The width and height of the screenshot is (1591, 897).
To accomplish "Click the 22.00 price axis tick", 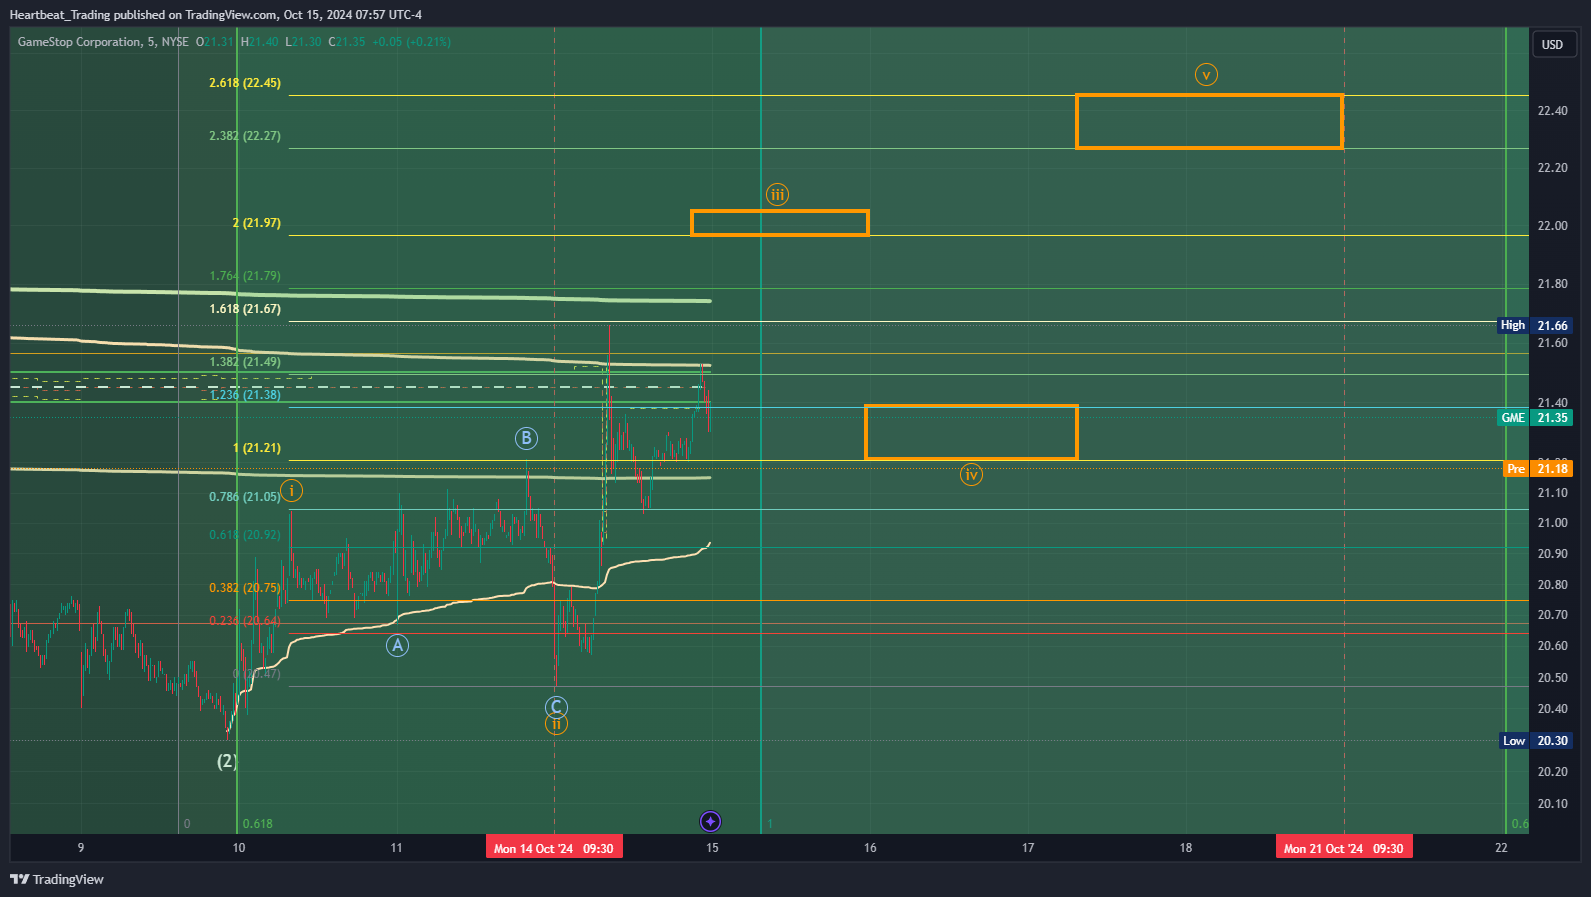I will coord(1553,226).
